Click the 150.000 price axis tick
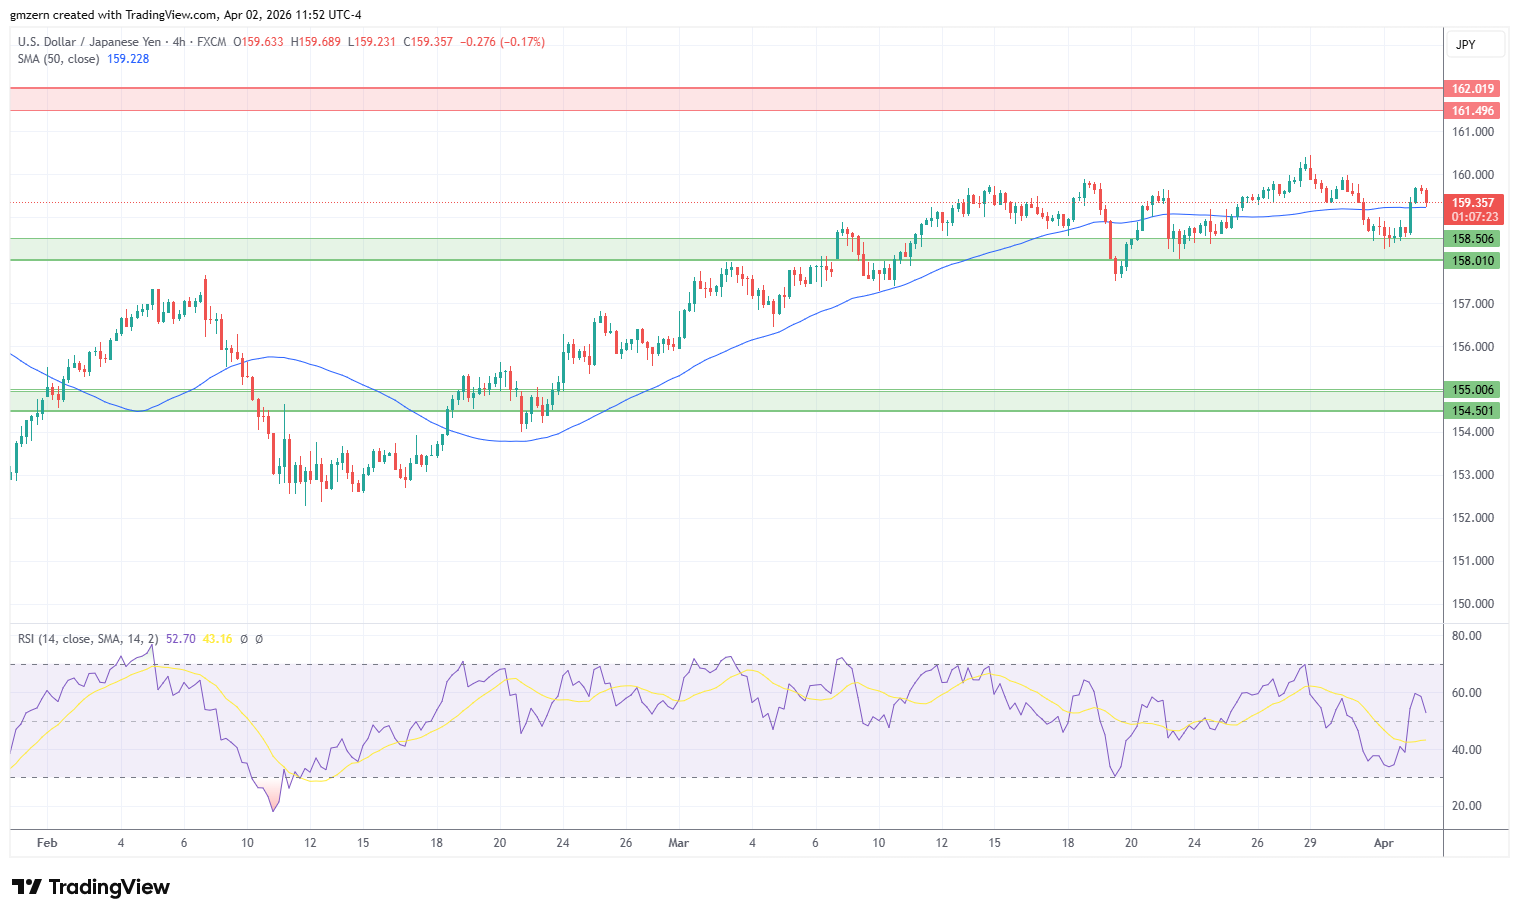Screen dimensions: 1519x917 pos(1473,604)
